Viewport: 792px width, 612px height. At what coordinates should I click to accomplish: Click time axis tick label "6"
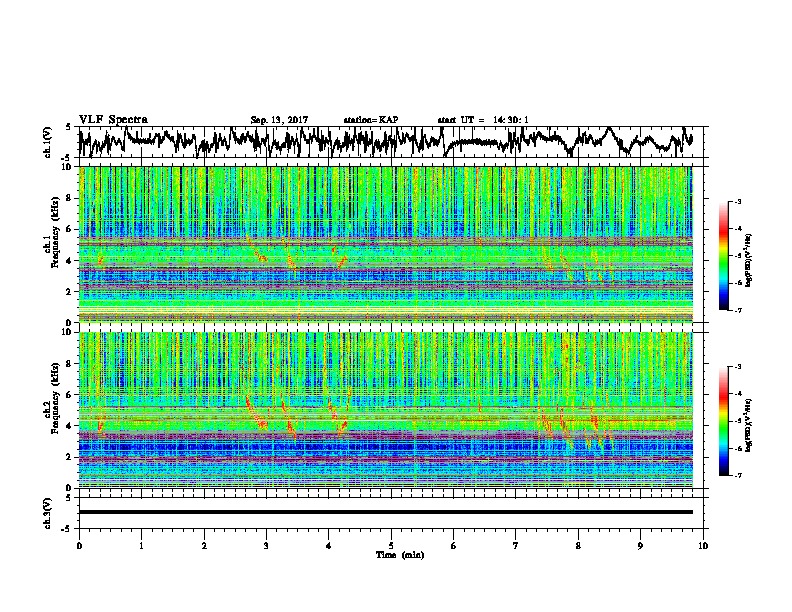(454, 546)
